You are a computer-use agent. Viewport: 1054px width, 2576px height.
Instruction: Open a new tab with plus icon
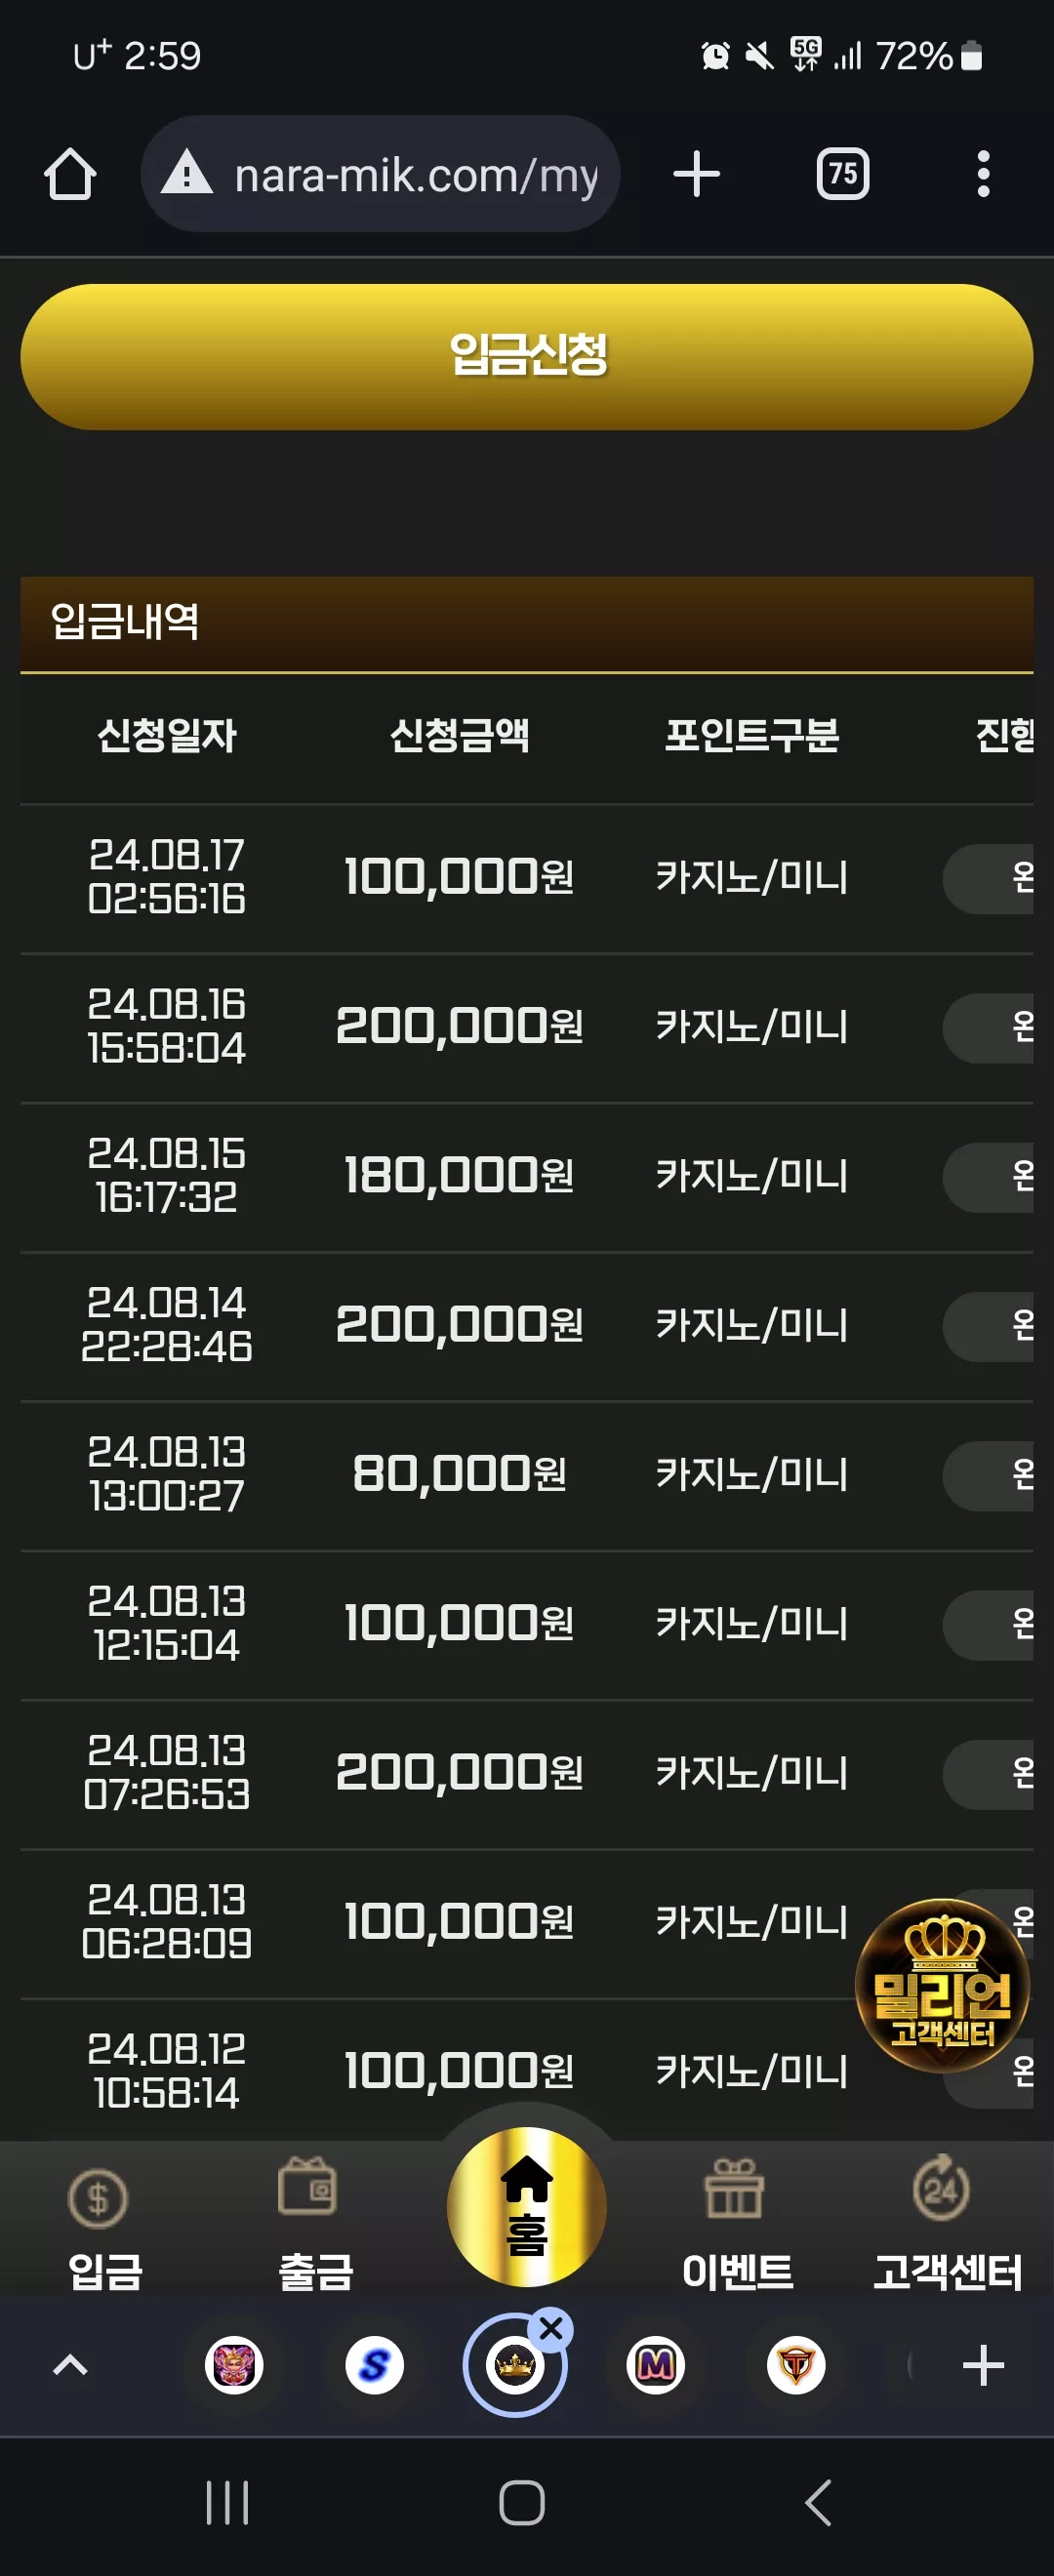696,174
